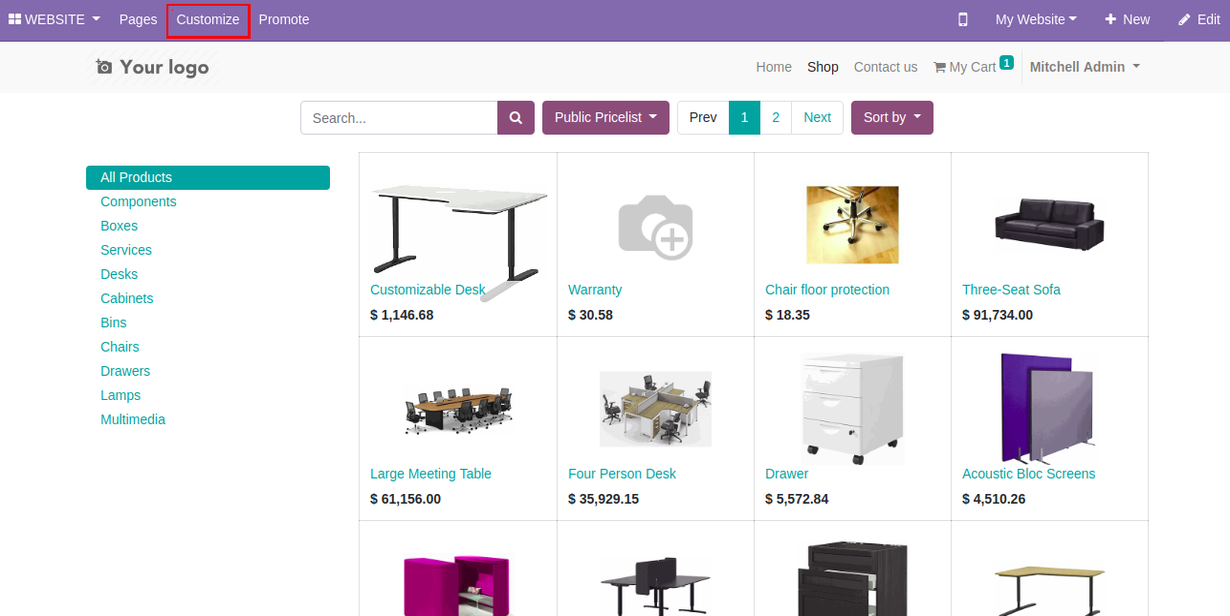The height and width of the screenshot is (616, 1230).
Task: Expand the Public Pricelist dropdown
Action: tap(606, 118)
